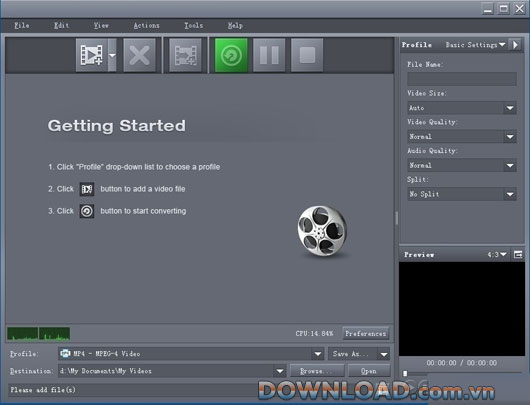Image resolution: width=530 pixels, height=405 pixels.
Task: Click the 'Please add file(s)' status text
Action: 43,390
